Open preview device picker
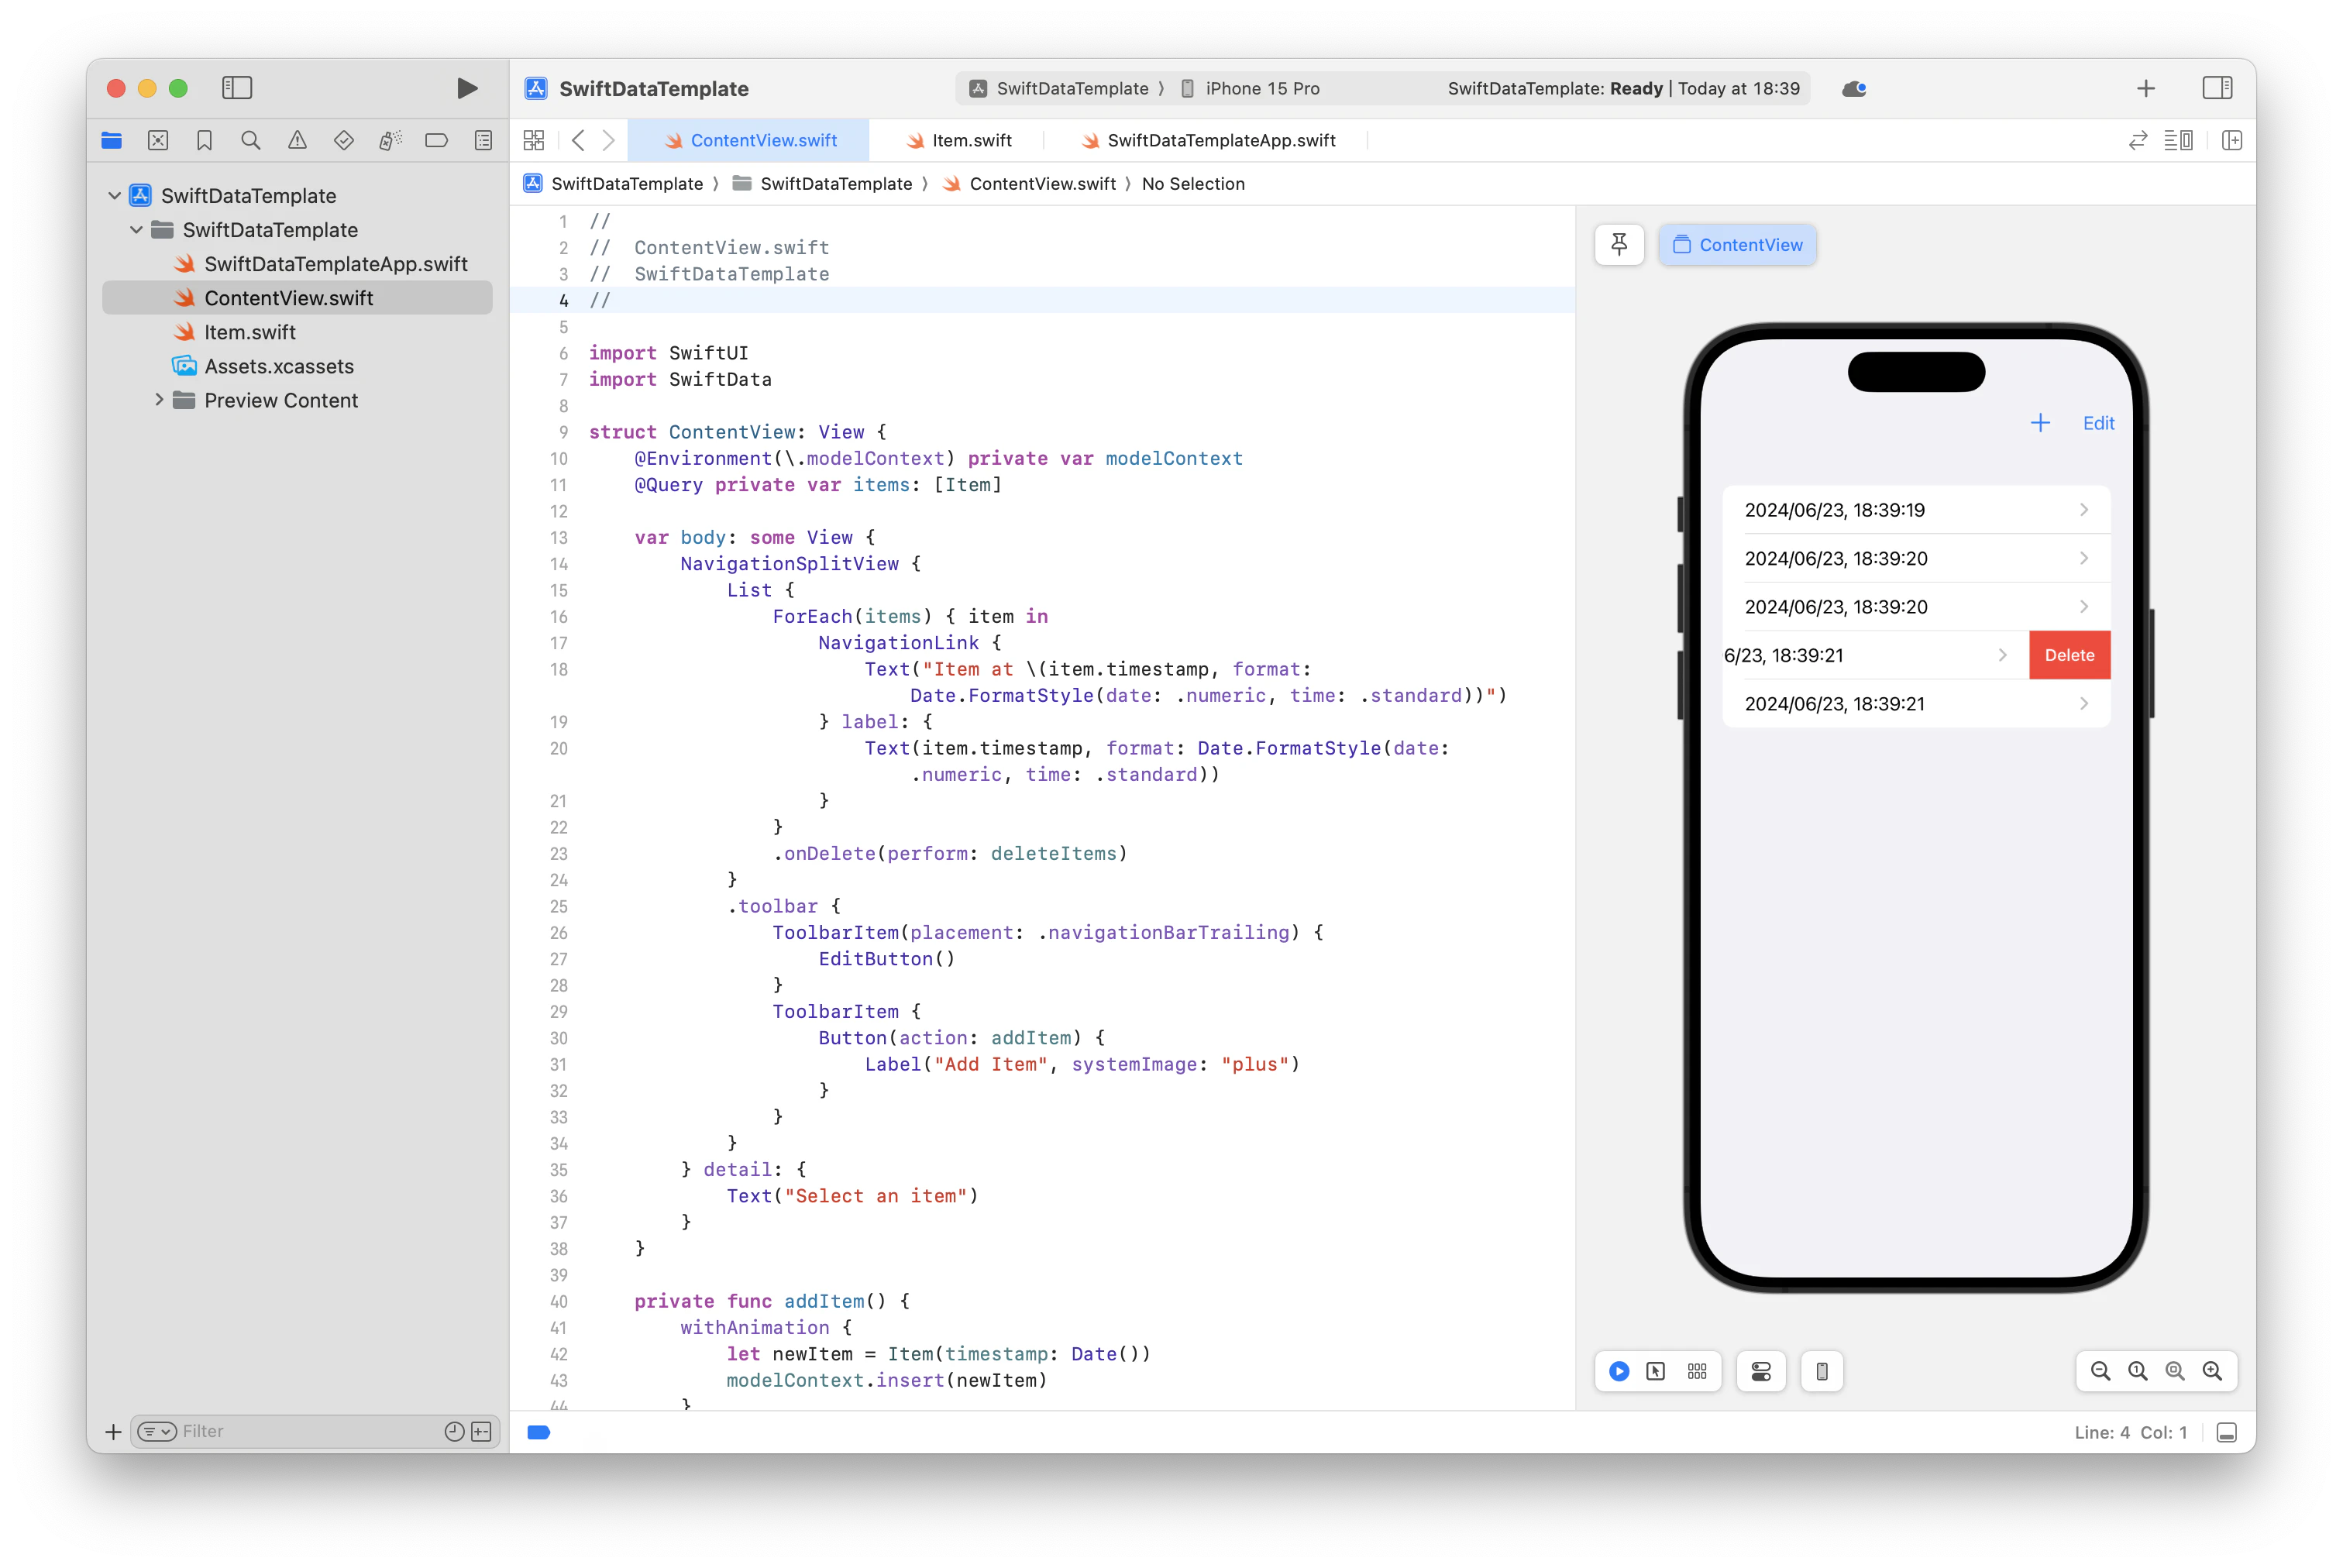This screenshot has width=2343, height=1568. click(1822, 1371)
